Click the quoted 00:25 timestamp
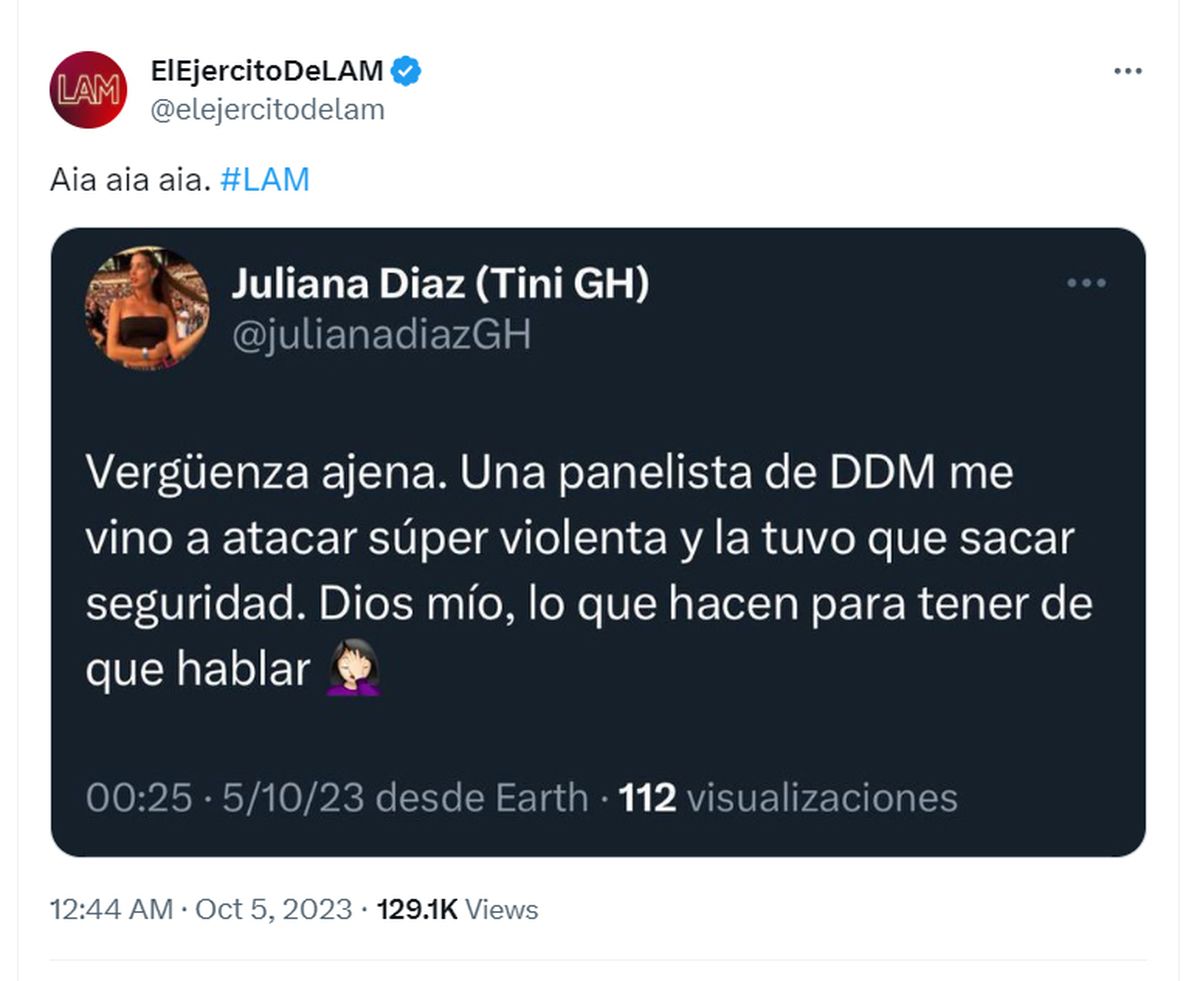Image resolution: width=1200 pixels, height=981 pixels. tap(139, 797)
